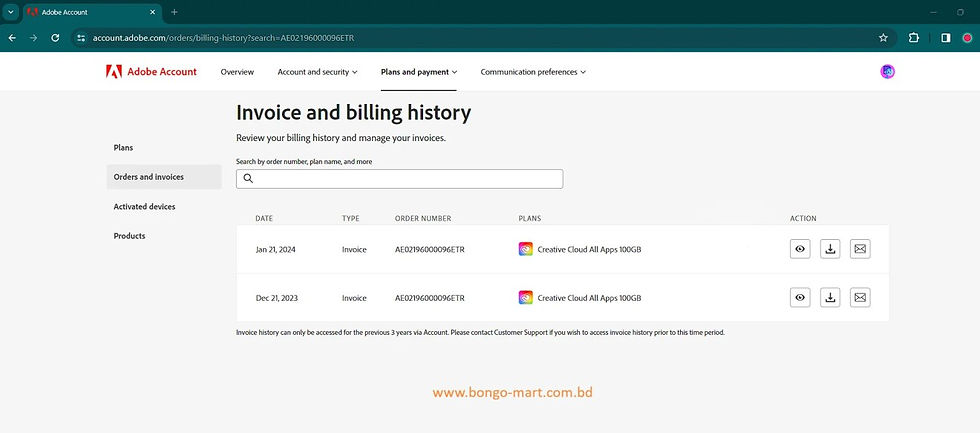The width and height of the screenshot is (980, 433).
Task: Click the search magnifier icon
Action: pos(248,179)
